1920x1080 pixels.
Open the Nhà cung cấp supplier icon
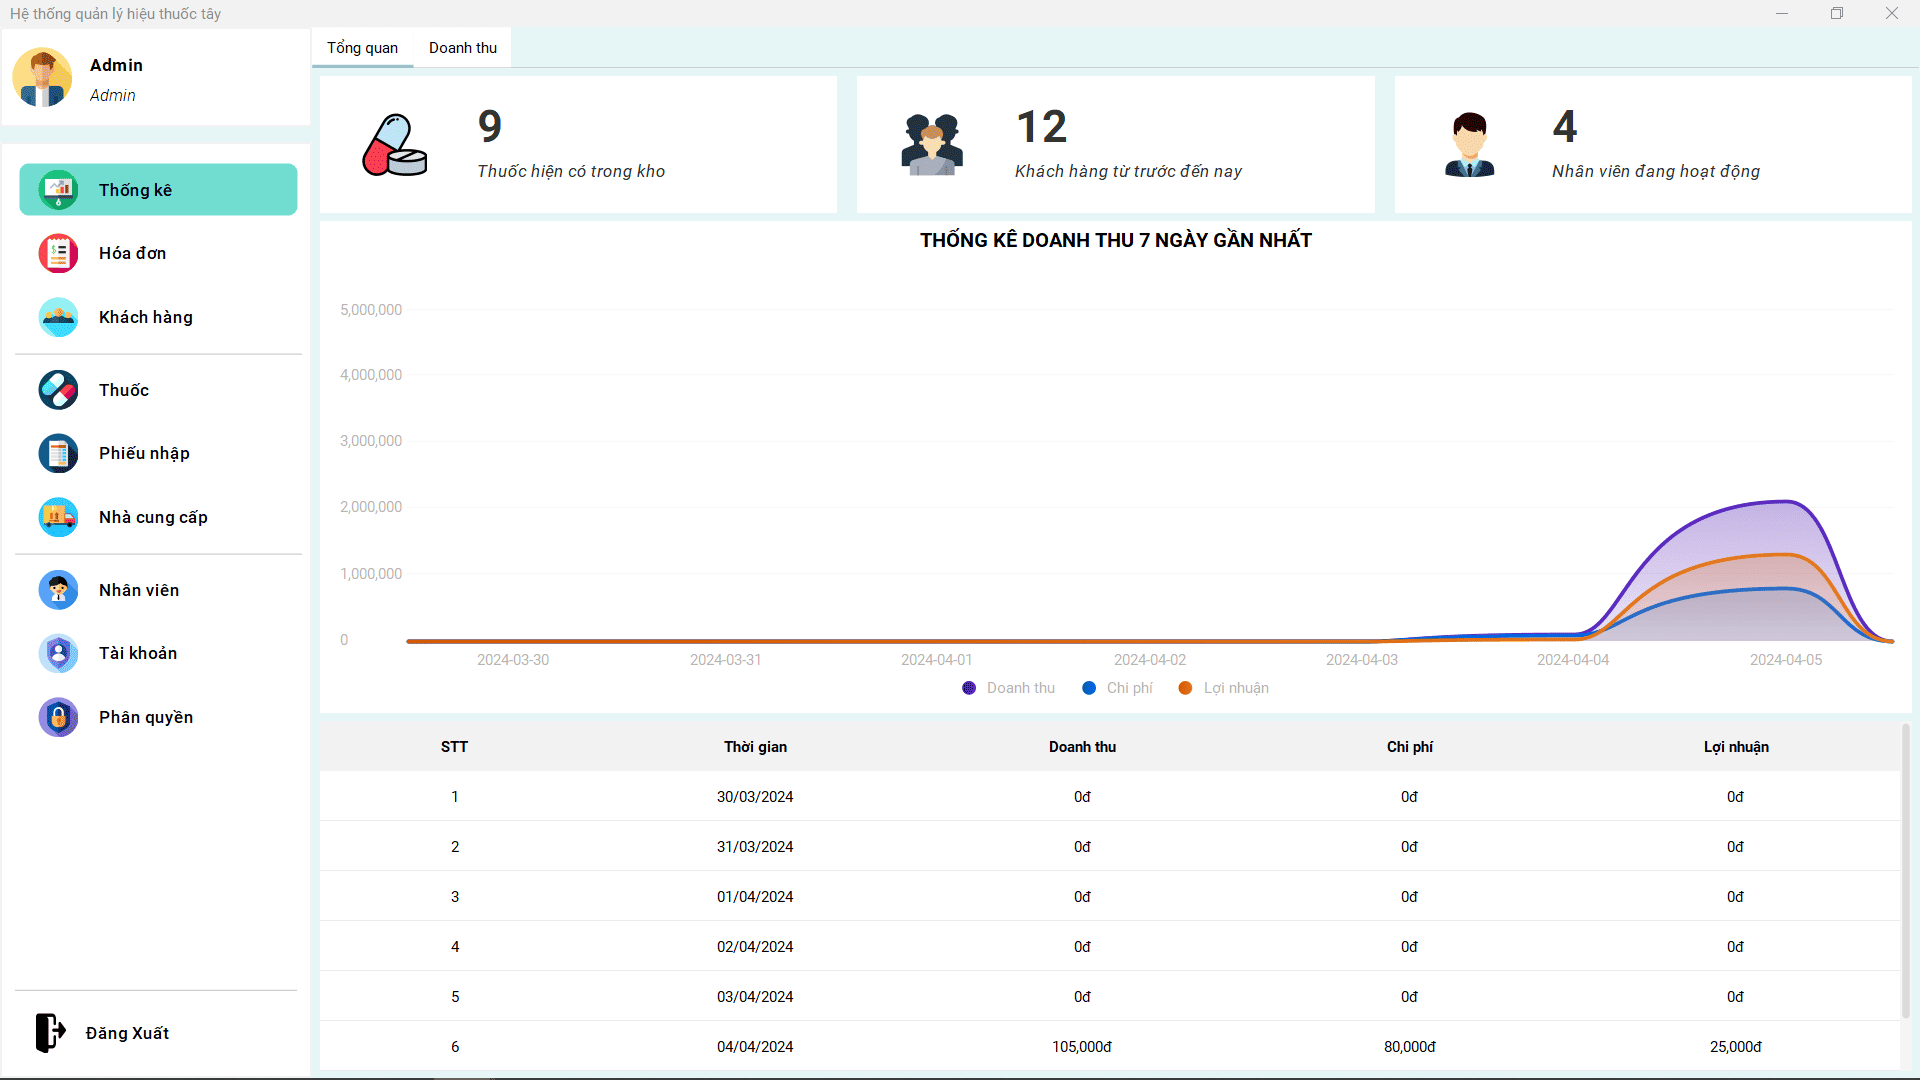(x=58, y=517)
